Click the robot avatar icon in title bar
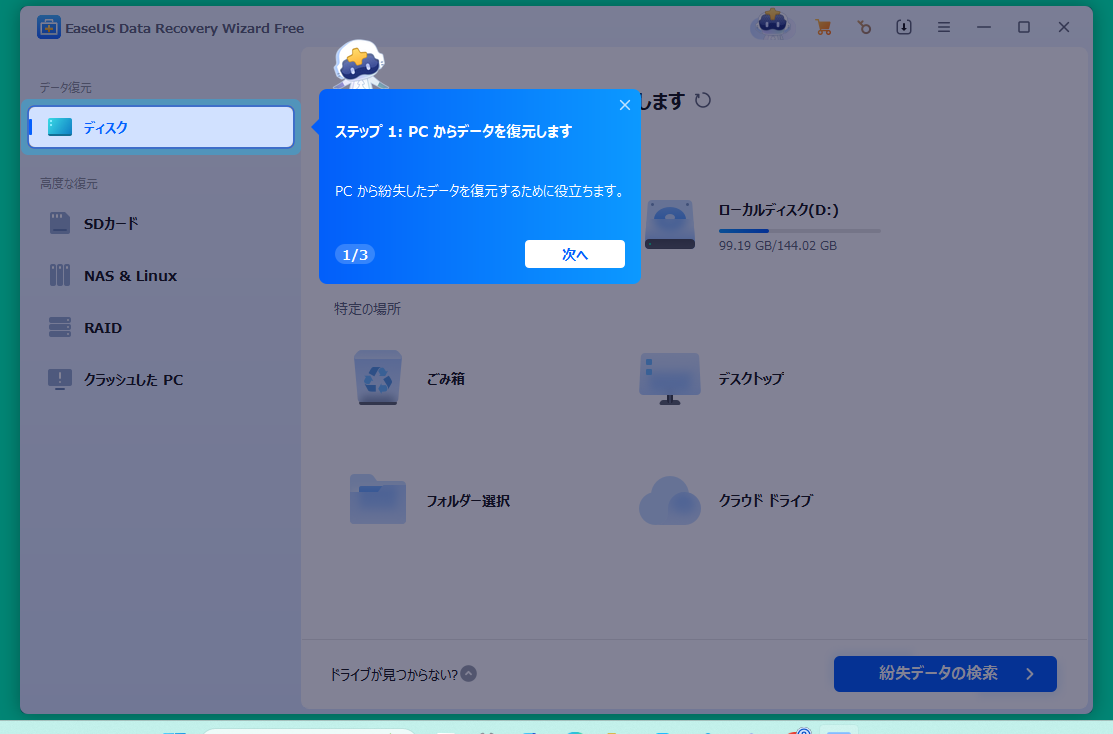The height and width of the screenshot is (734, 1113). (x=772, y=25)
